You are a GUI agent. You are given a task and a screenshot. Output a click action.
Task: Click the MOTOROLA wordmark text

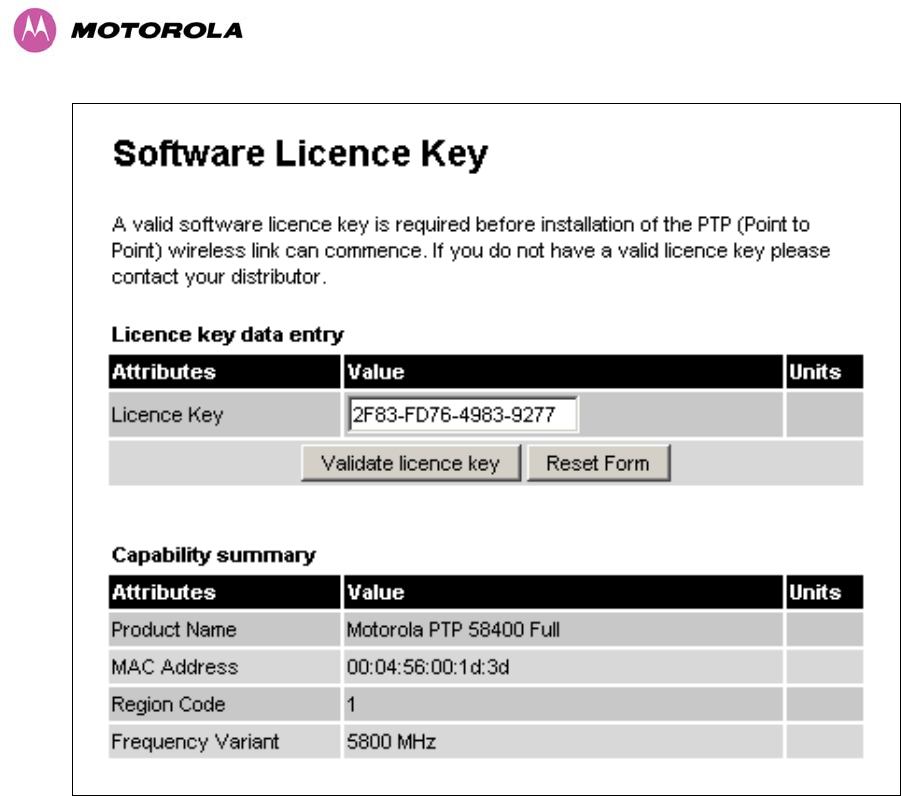click(157, 31)
